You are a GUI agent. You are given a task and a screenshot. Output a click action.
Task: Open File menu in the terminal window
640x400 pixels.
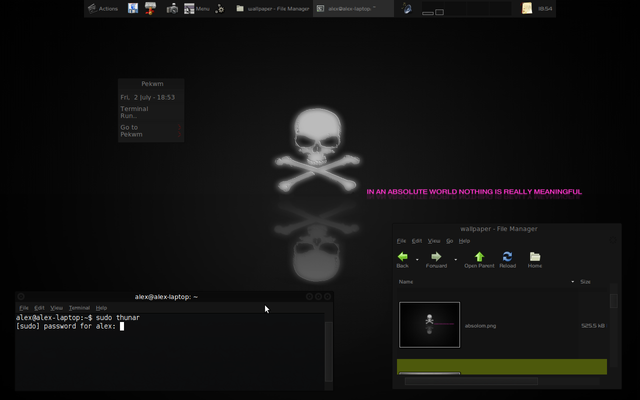[x=24, y=308]
